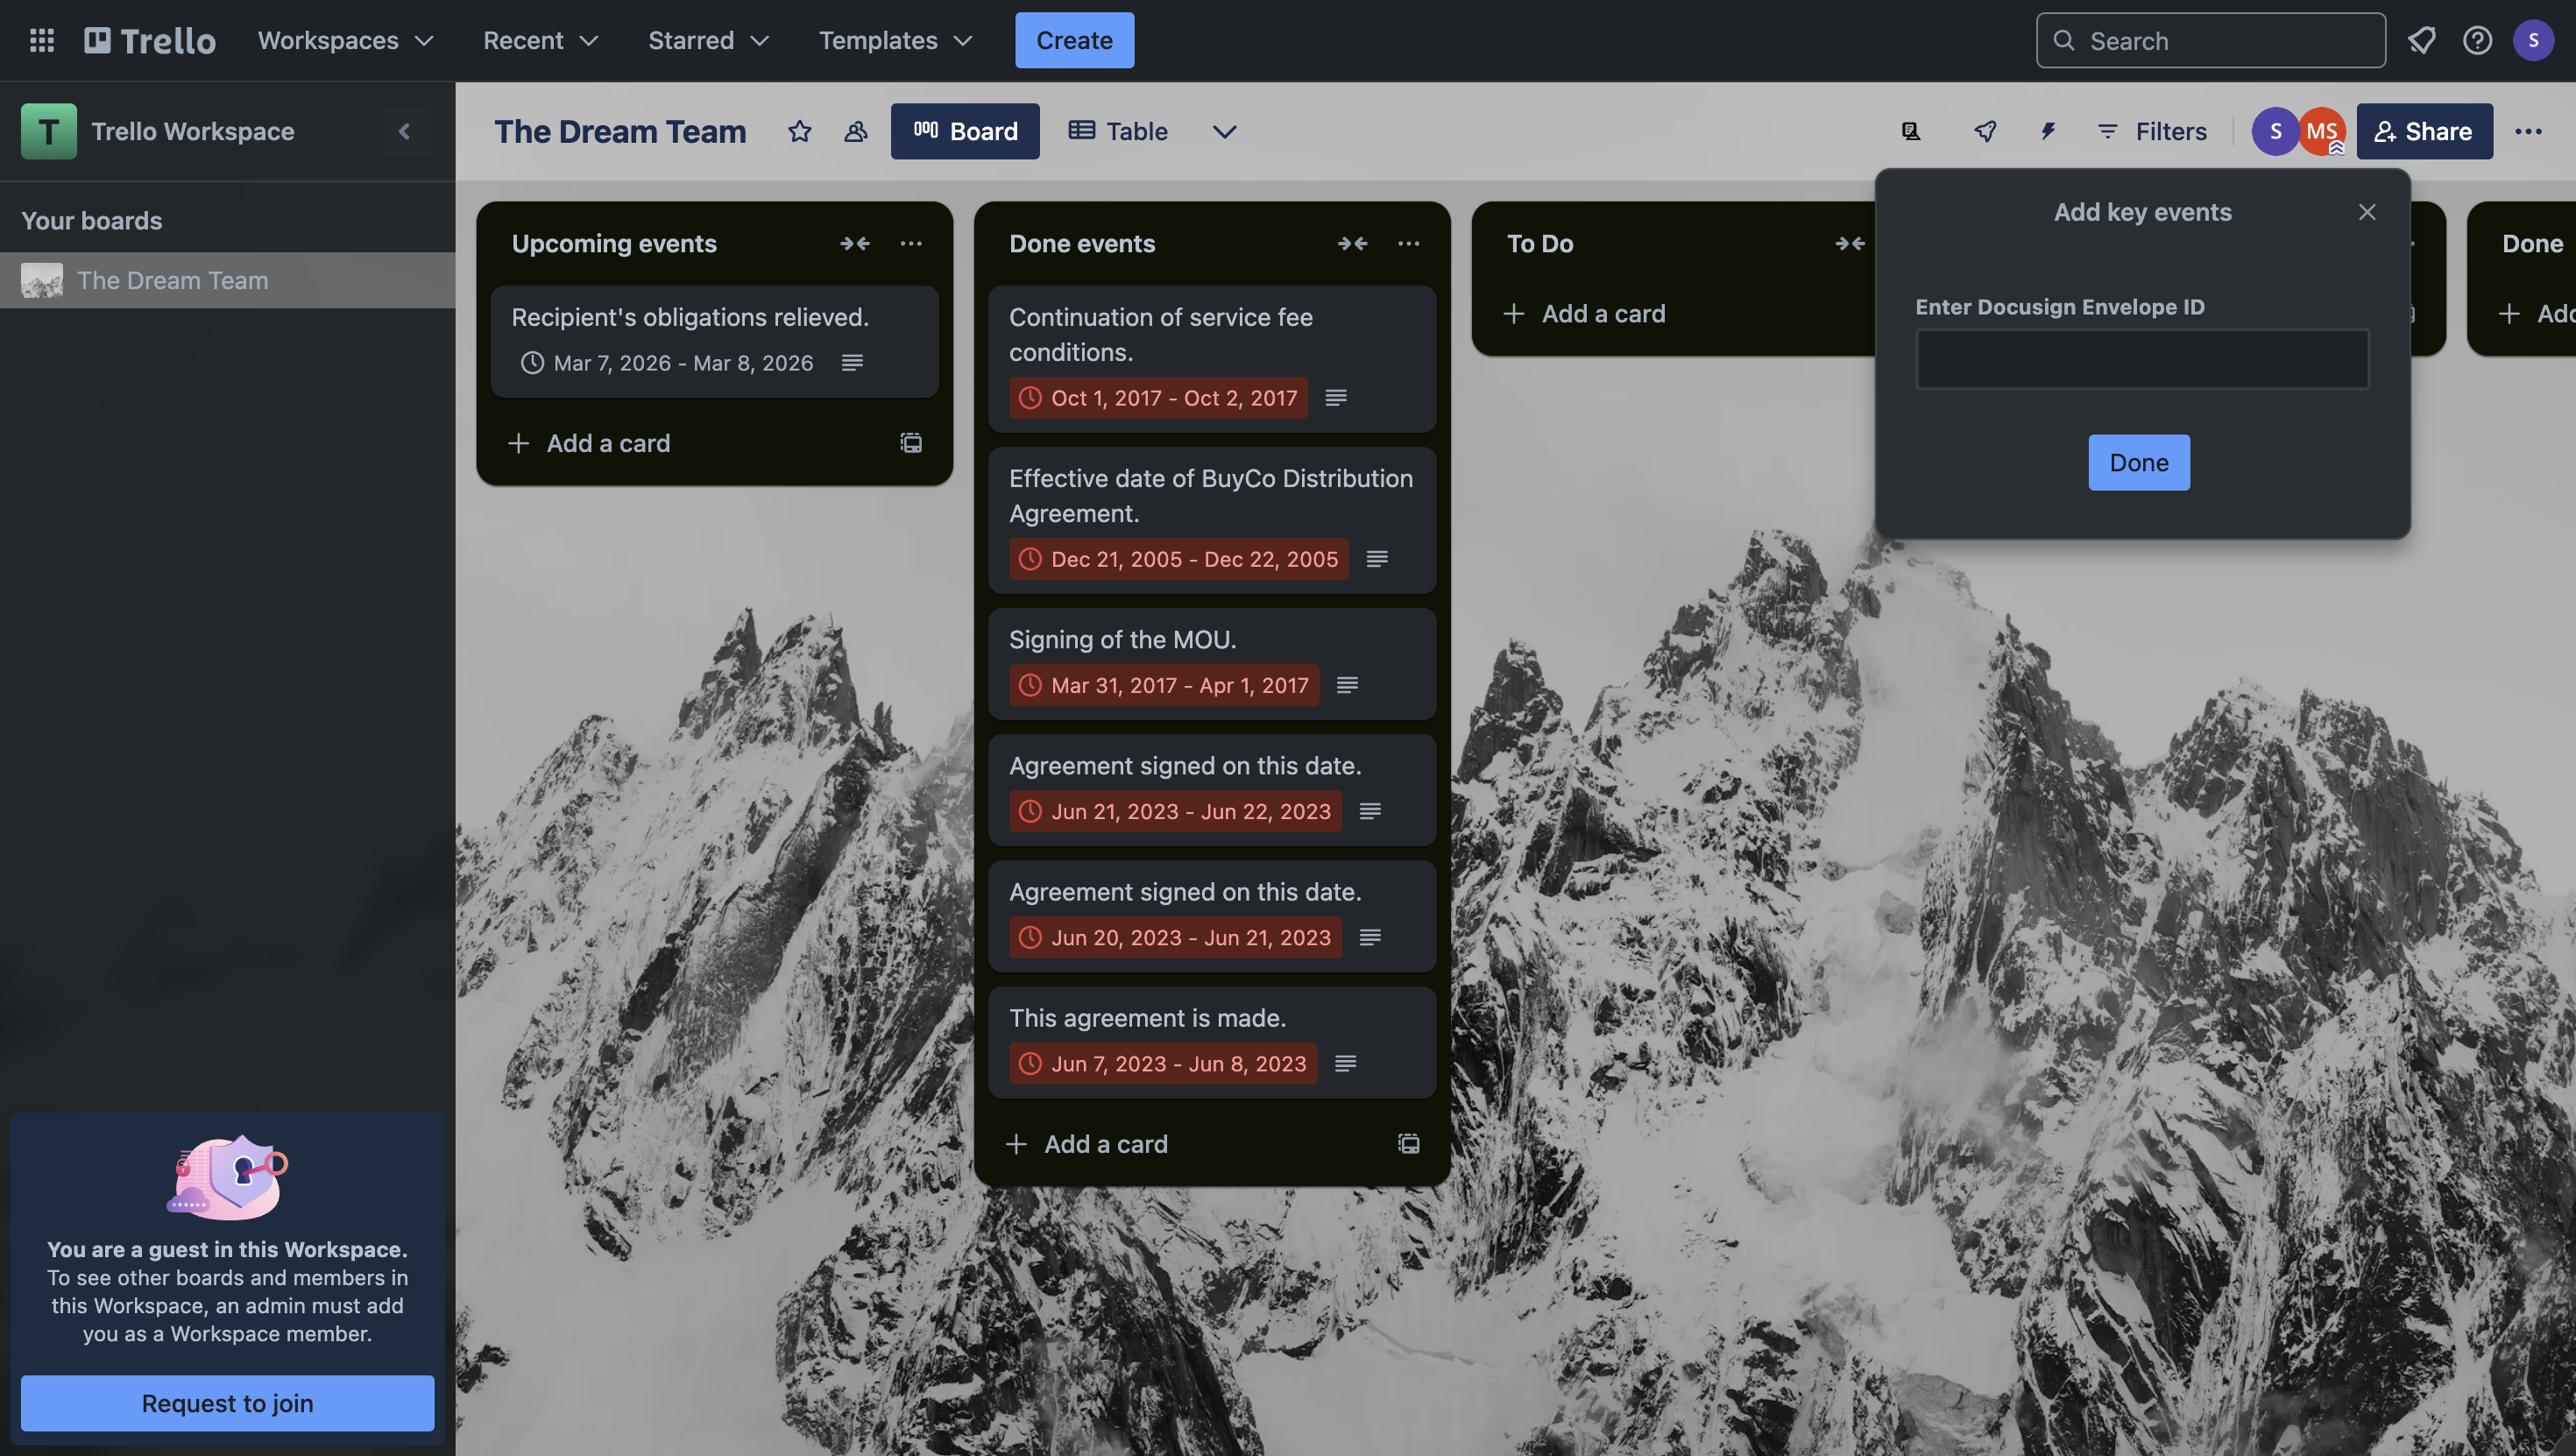The height and width of the screenshot is (1456, 2576).
Task: Collapse the workspace sidebar
Action: click(404, 131)
